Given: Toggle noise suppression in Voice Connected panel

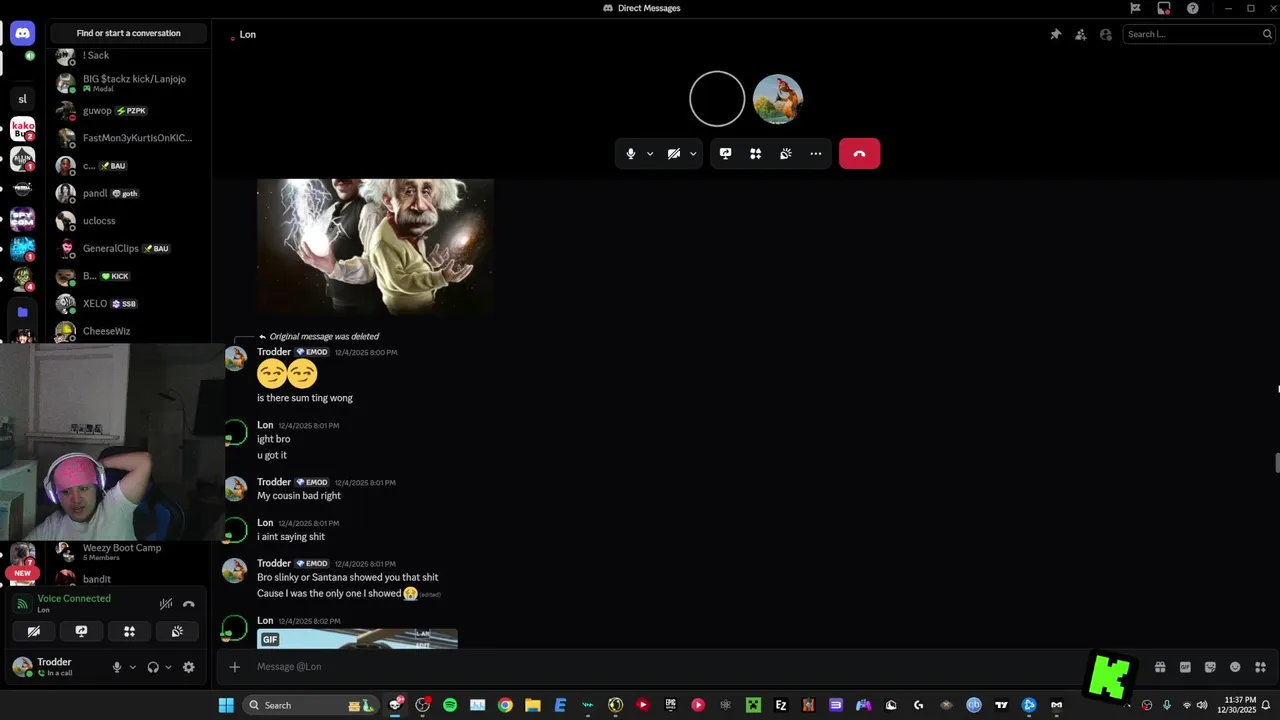Looking at the screenshot, I should (x=166, y=604).
